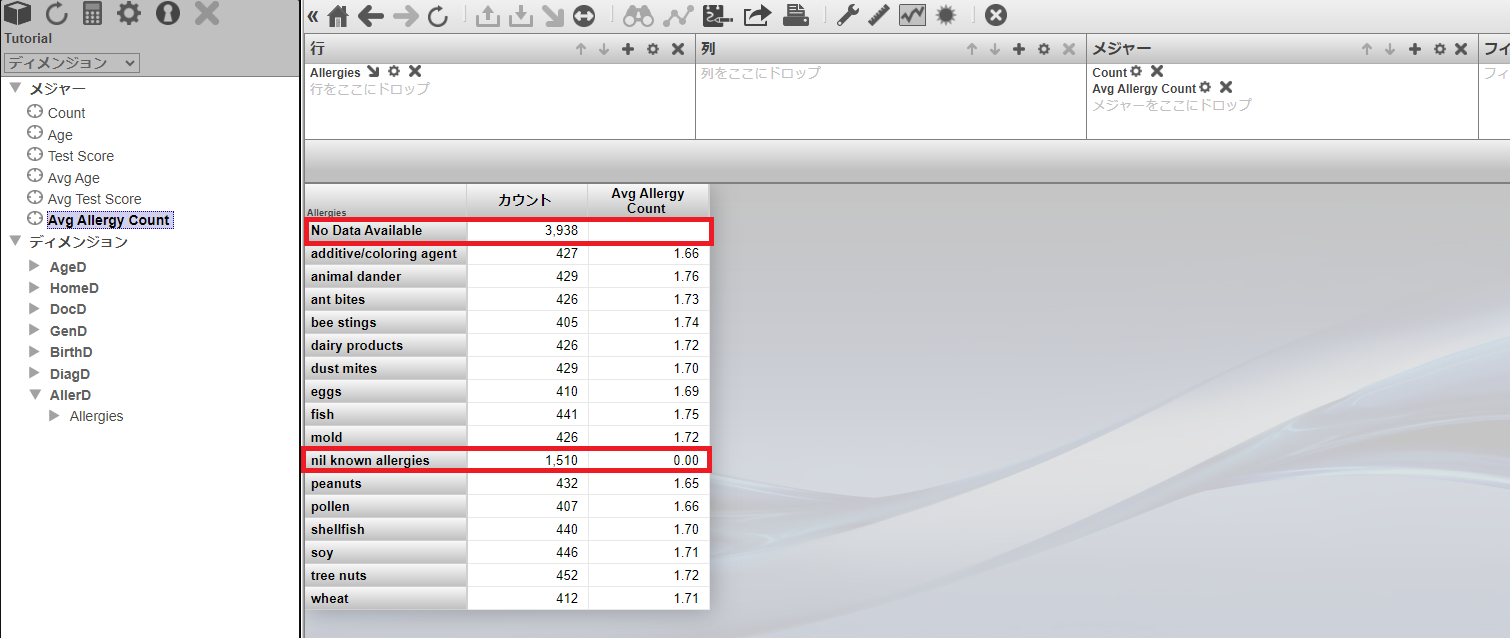The image size is (1510, 638).
Task: Click the cube icon to change subject area
Action: click(18, 14)
